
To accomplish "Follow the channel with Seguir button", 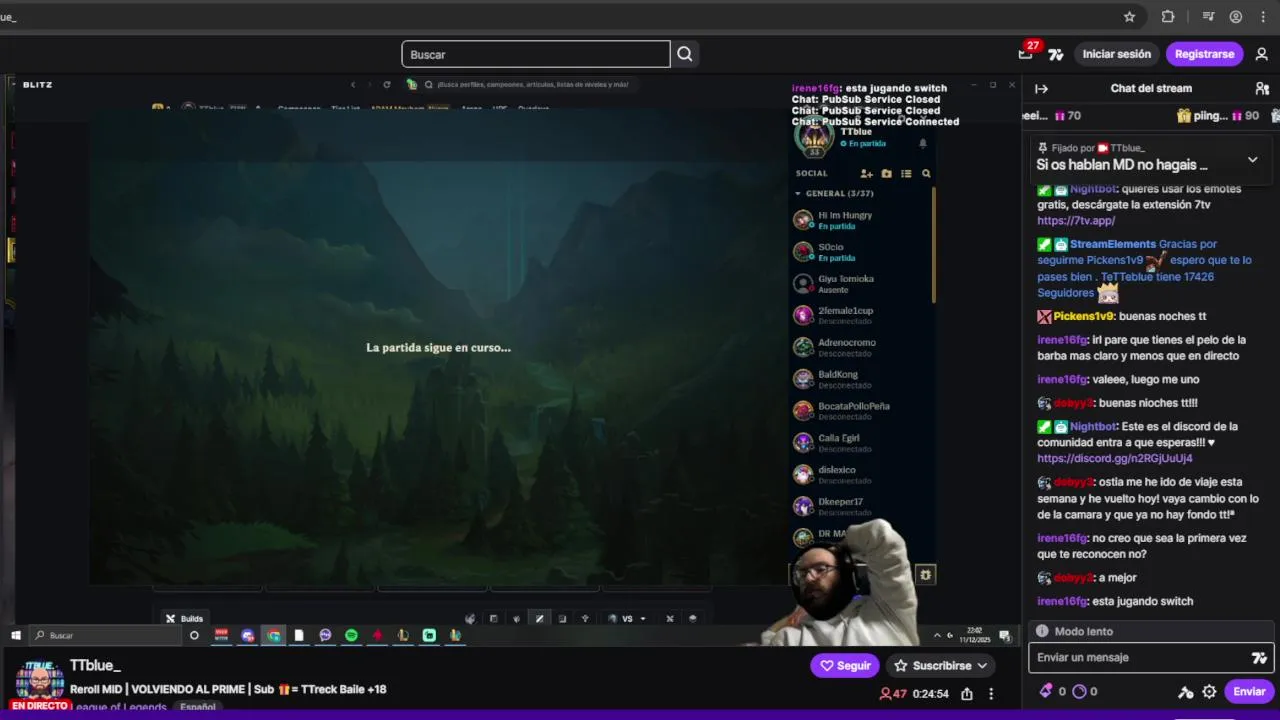I will [845, 666].
